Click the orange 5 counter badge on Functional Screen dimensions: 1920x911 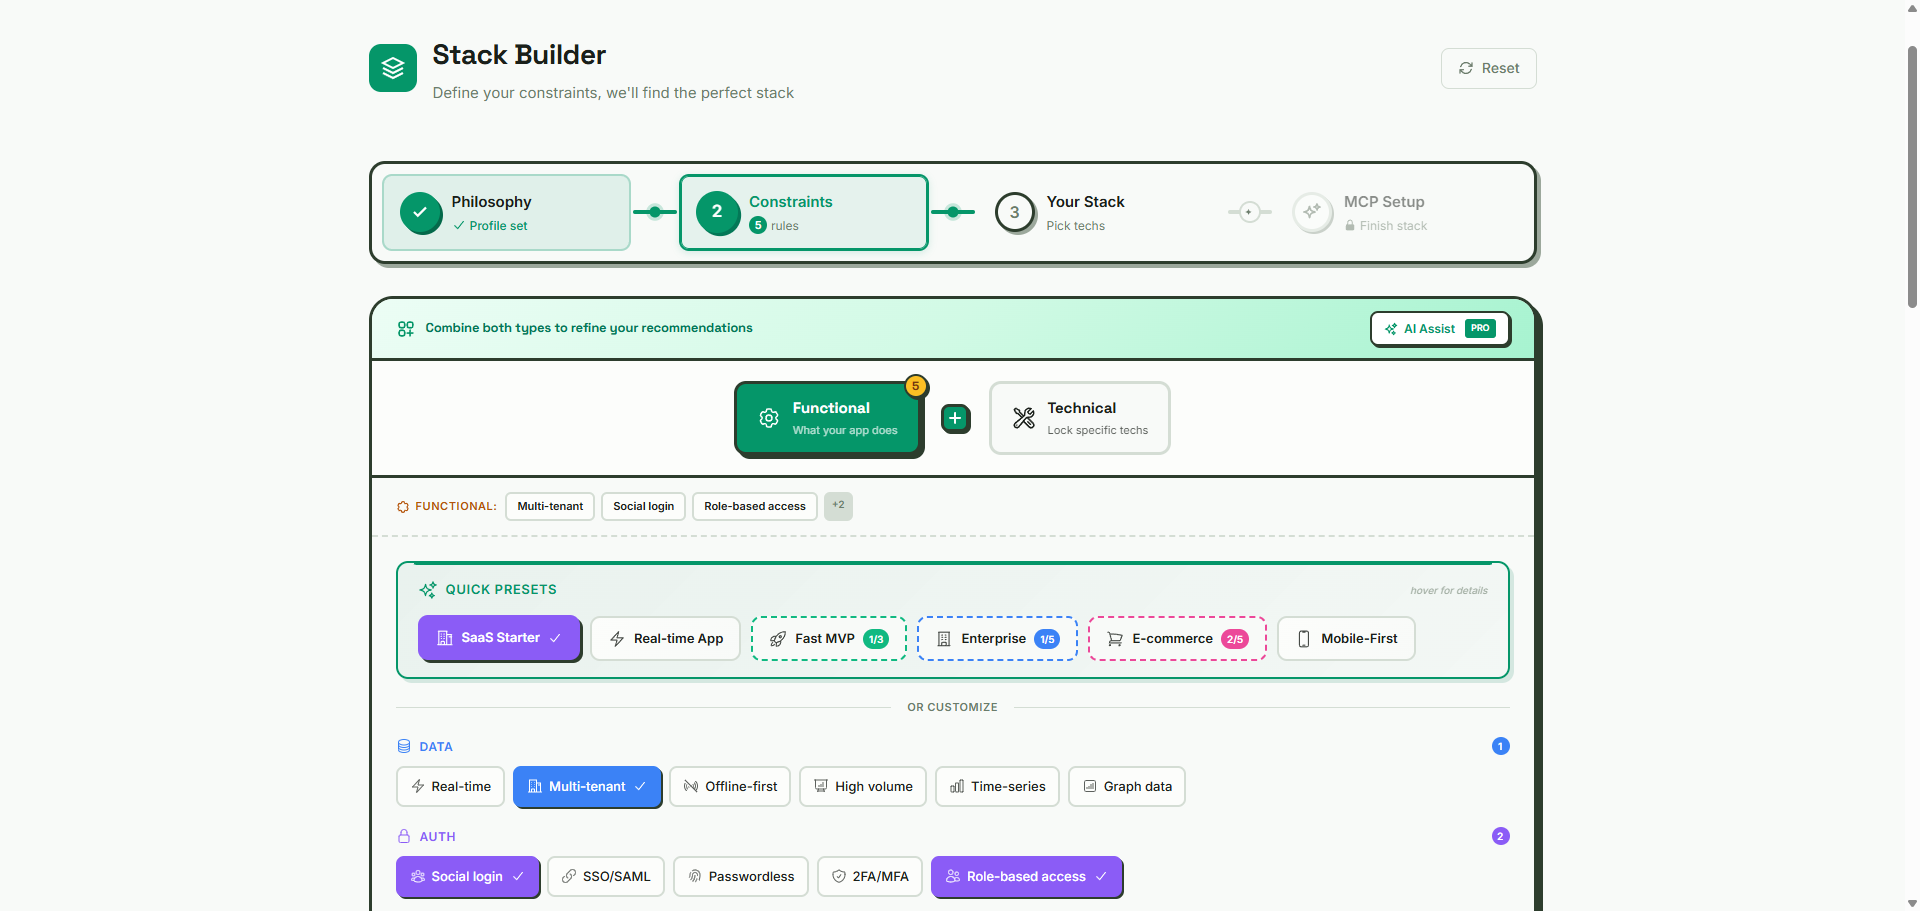[x=915, y=385]
